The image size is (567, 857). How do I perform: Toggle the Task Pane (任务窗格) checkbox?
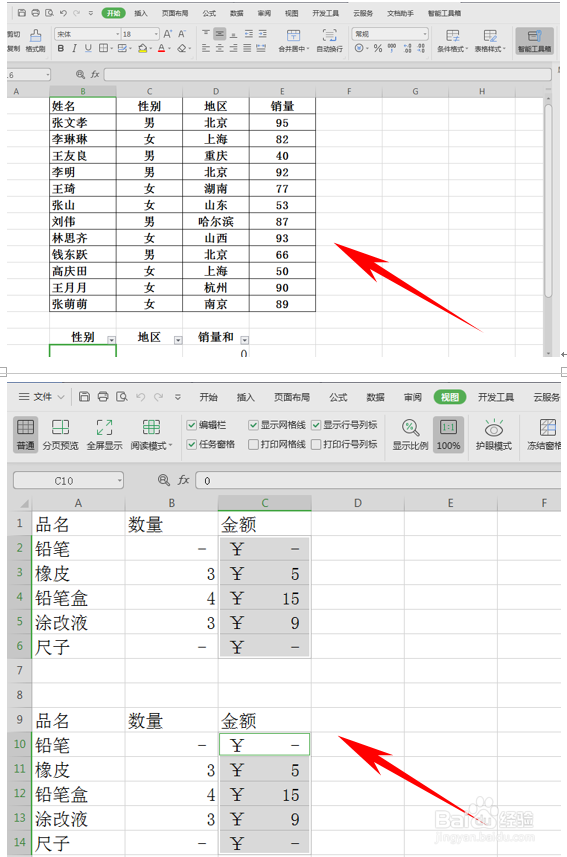[x=191, y=444]
